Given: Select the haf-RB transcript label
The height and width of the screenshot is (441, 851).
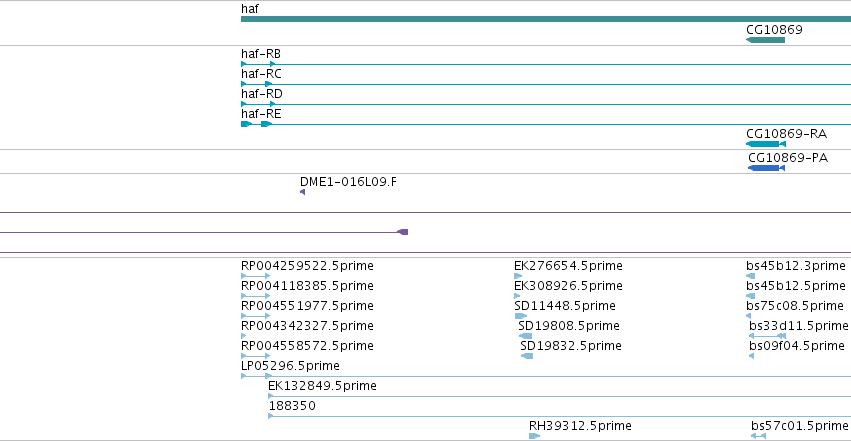Looking at the screenshot, I should point(261,54).
